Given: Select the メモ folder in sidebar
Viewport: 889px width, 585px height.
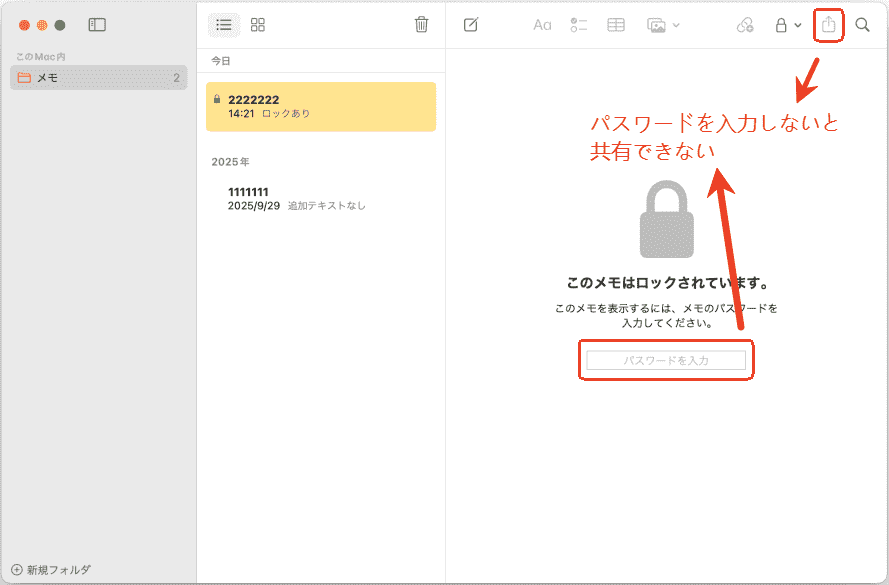Looking at the screenshot, I should click(x=98, y=78).
